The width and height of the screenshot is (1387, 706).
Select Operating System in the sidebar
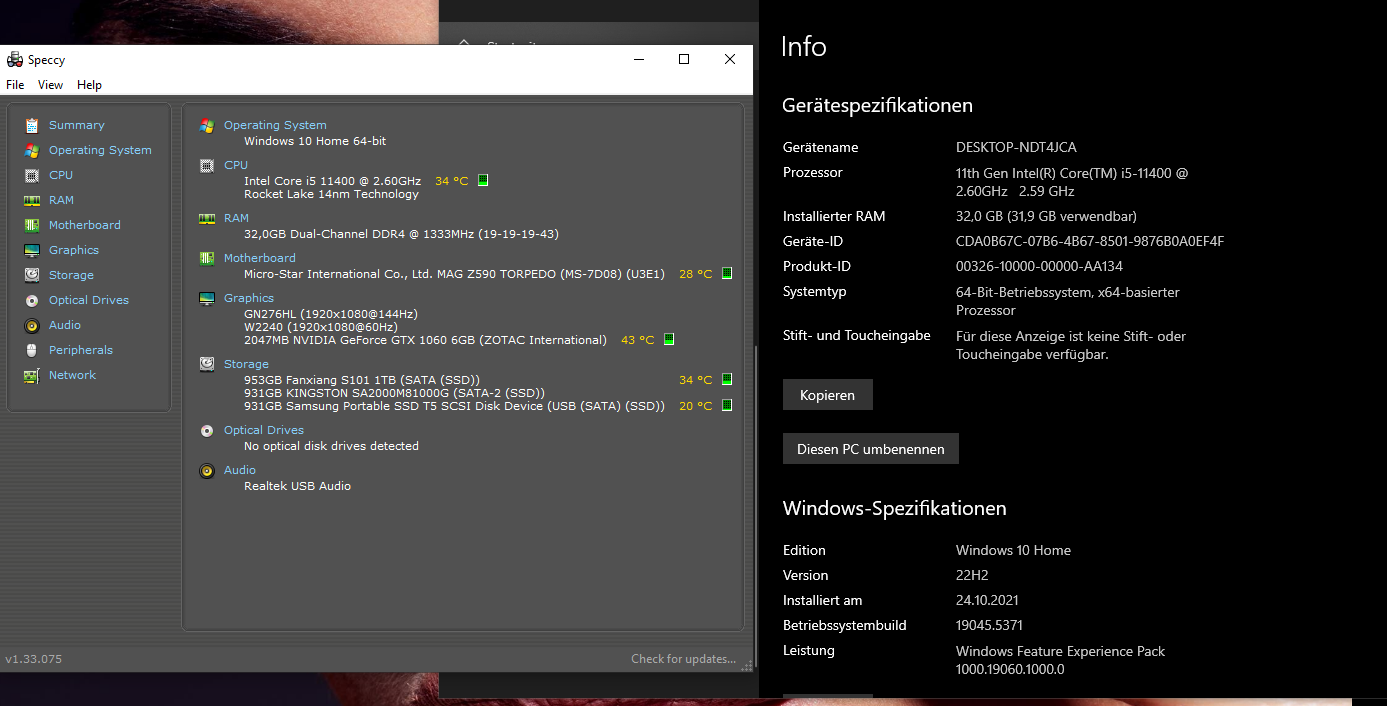click(100, 150)
